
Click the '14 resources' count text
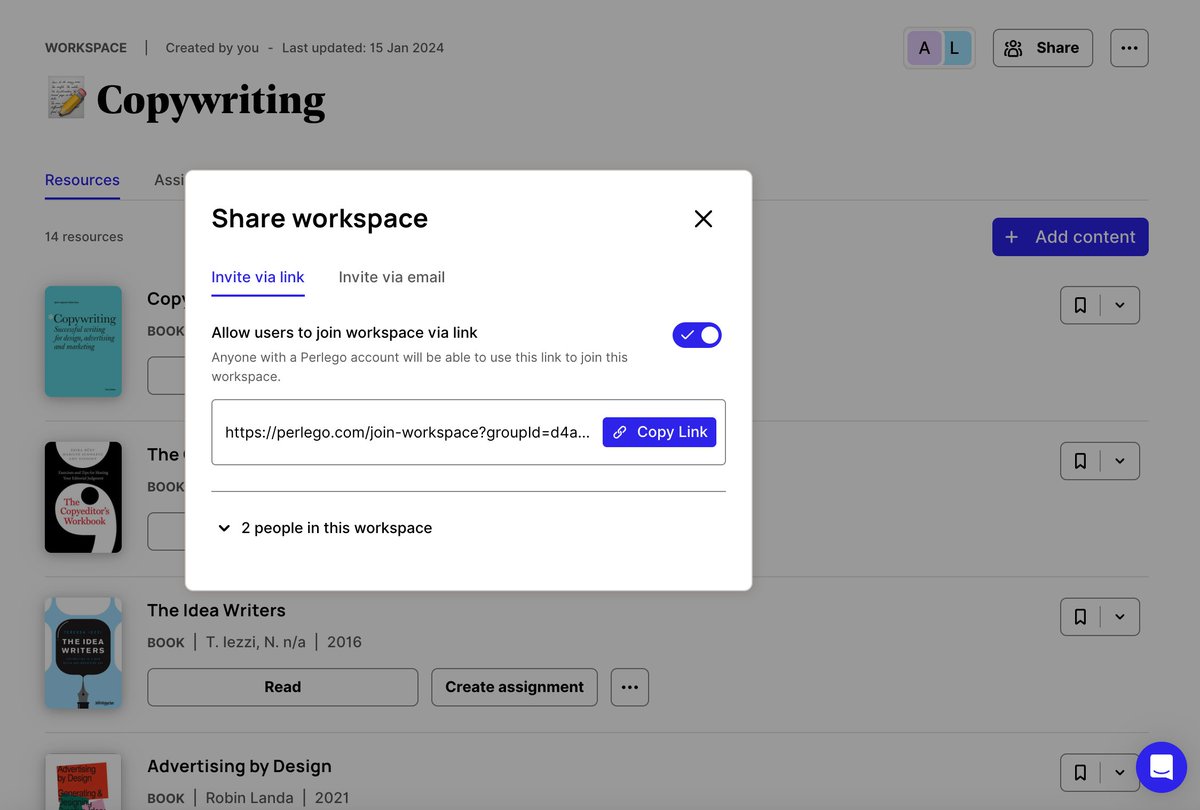tap(84, 237)
